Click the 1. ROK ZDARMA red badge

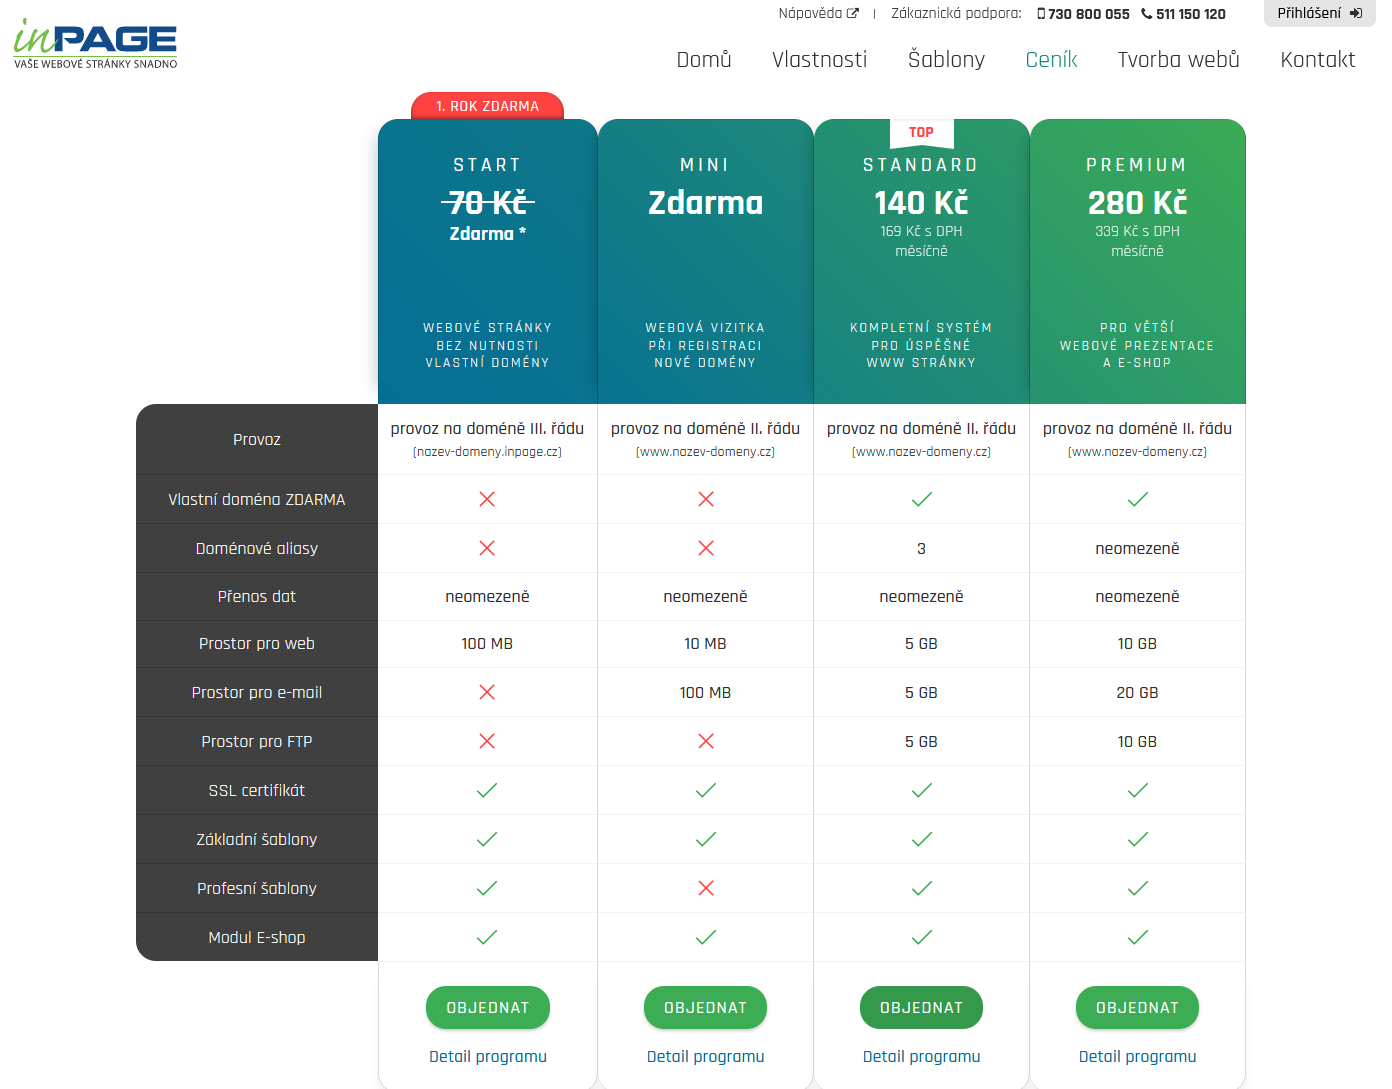point(487,106)
